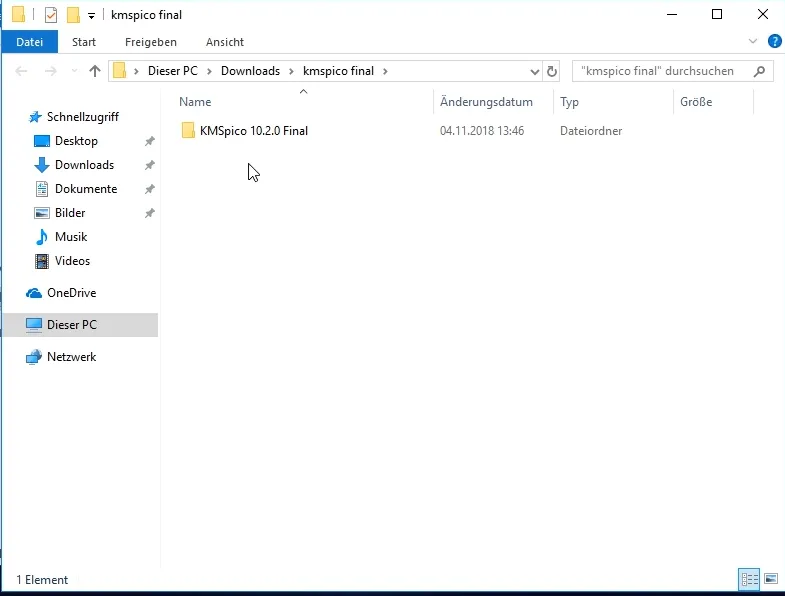
Task: Click the kmspico final breadcrumb
Action: (x=338, y=71)
